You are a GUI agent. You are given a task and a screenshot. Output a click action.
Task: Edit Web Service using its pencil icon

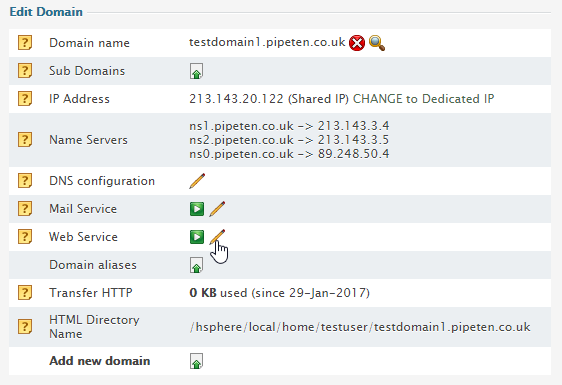point(217,237)
